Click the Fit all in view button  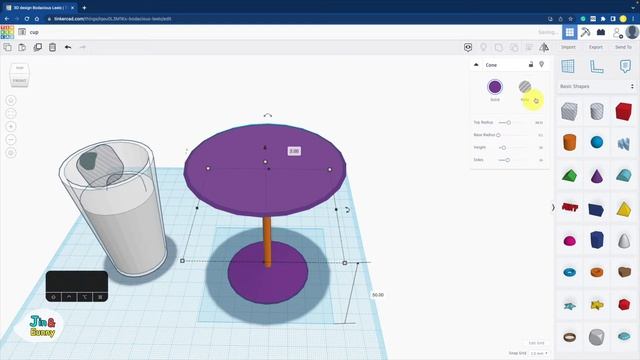11,113
